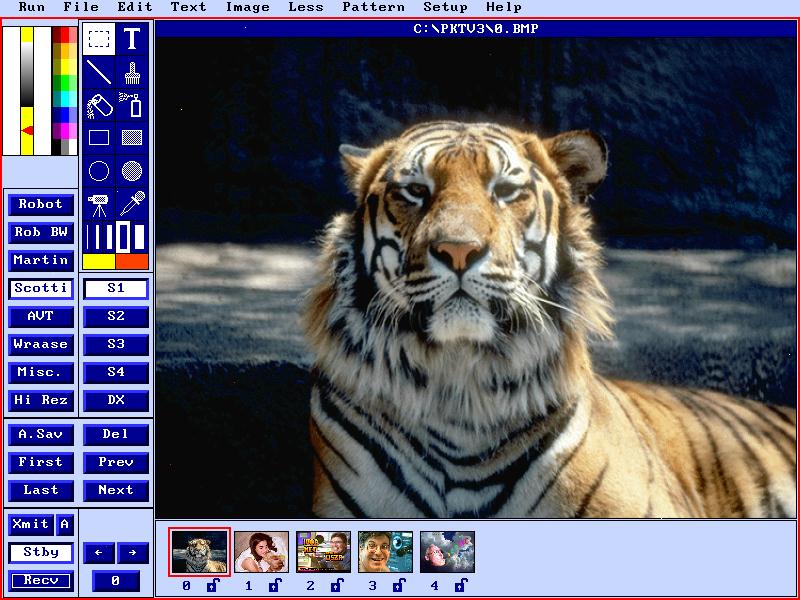Screen dimensions: 800x600
Task: Go to the Last image
Action: click(41, 491)
